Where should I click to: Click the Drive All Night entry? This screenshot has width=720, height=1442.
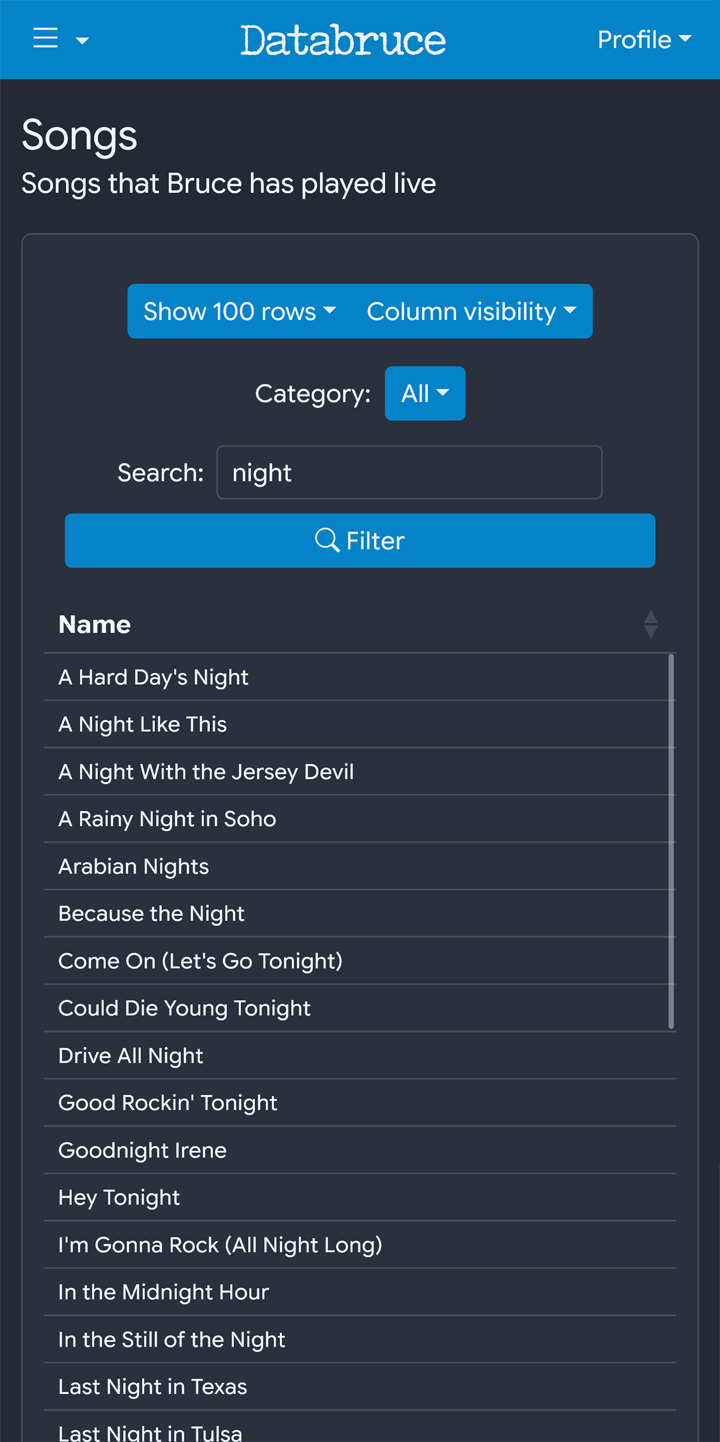click(x=131, y=1055)
